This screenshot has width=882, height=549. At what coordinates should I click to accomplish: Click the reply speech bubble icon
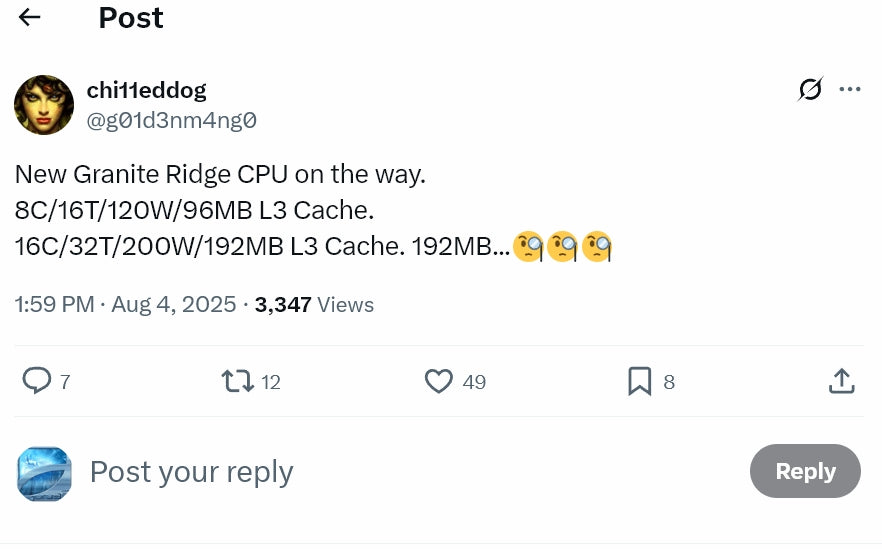37,381
